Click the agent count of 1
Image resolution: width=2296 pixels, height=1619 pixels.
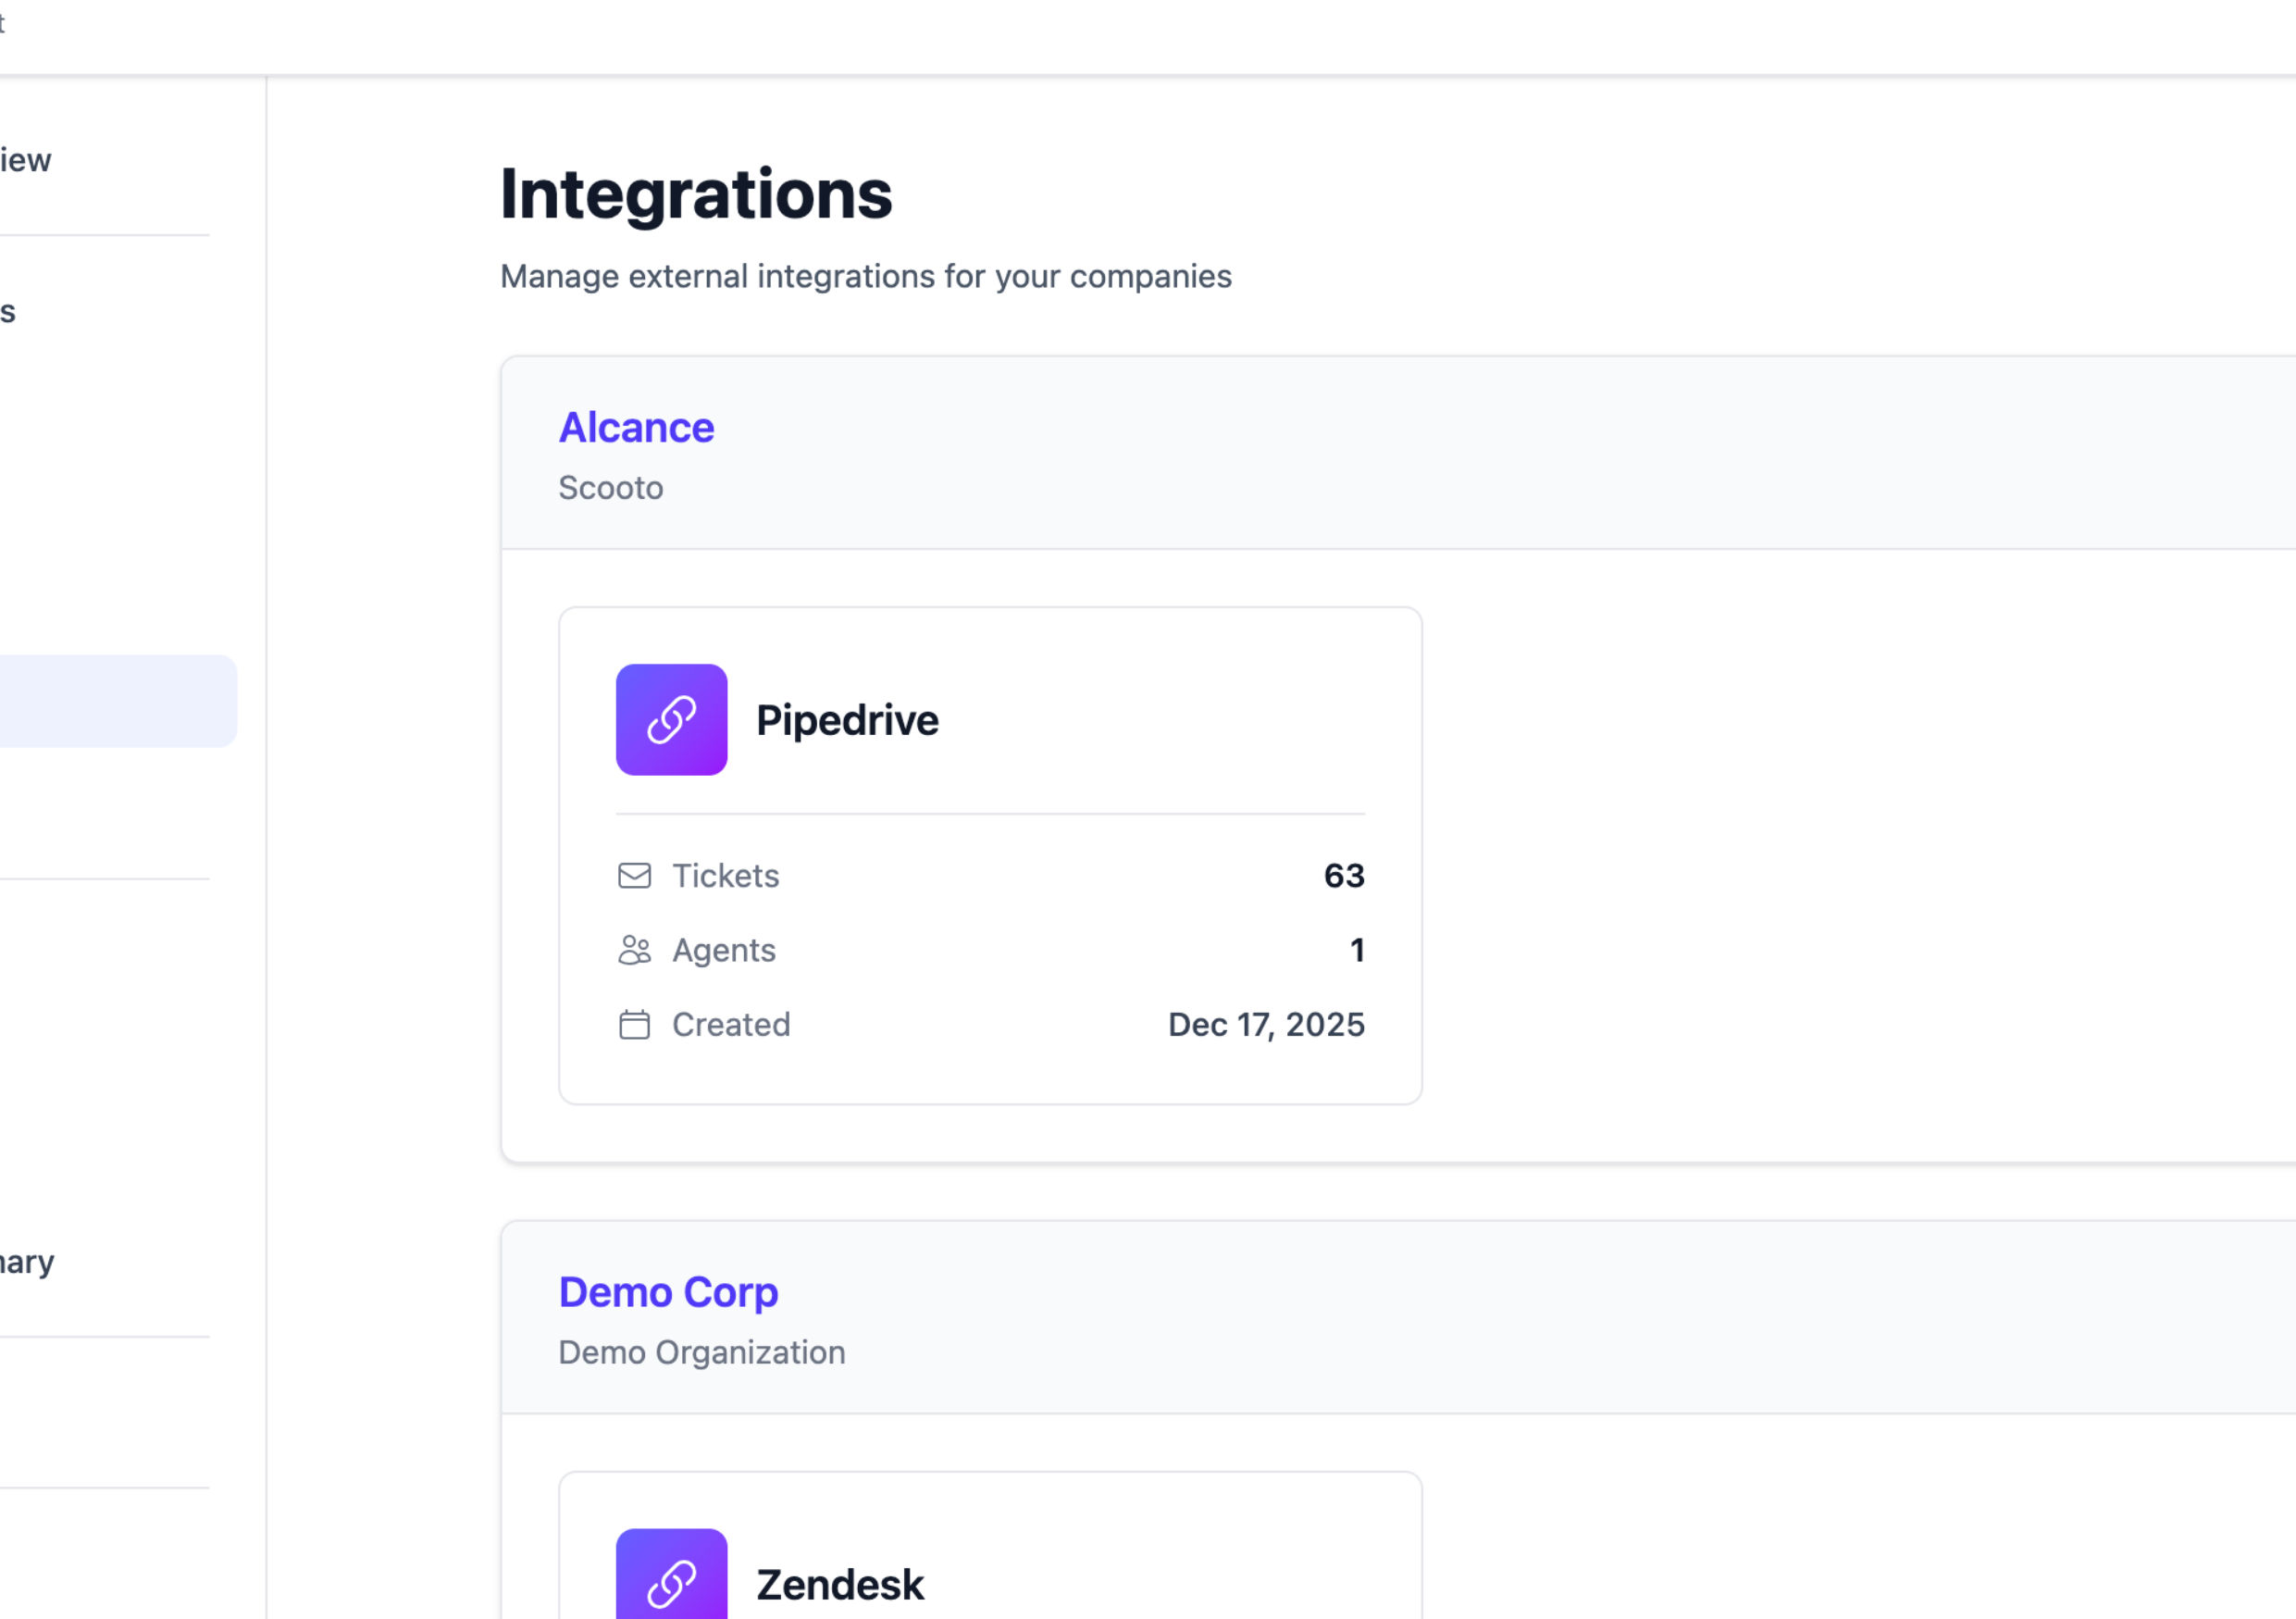[1358, 950]
